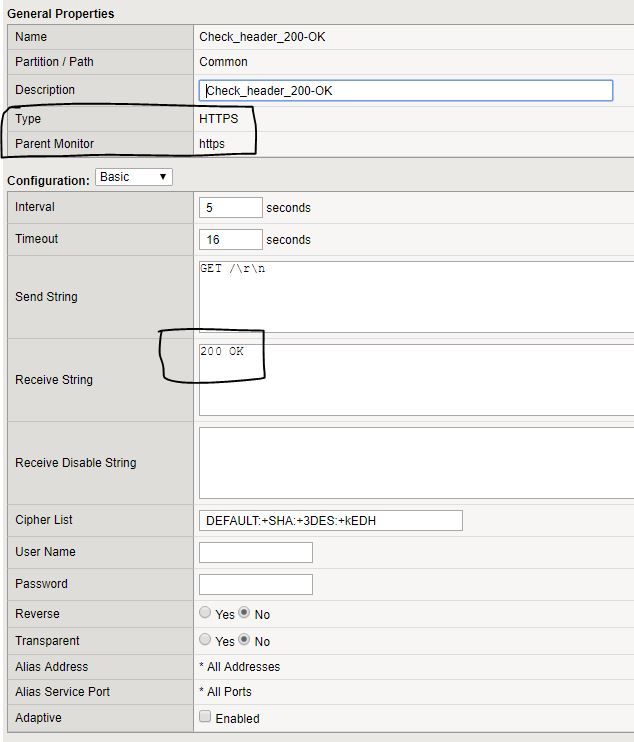
Task: Focus the Password field
Action: click(x=256, y=584)
